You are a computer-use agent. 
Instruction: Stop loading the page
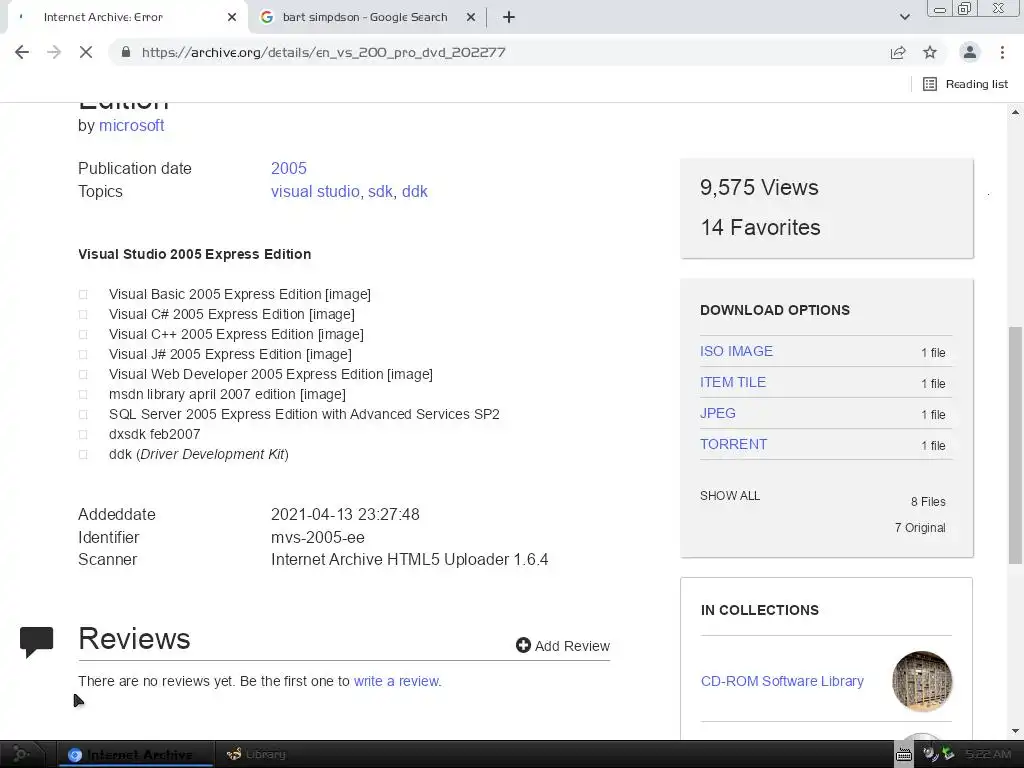click(x=86, y=52)
